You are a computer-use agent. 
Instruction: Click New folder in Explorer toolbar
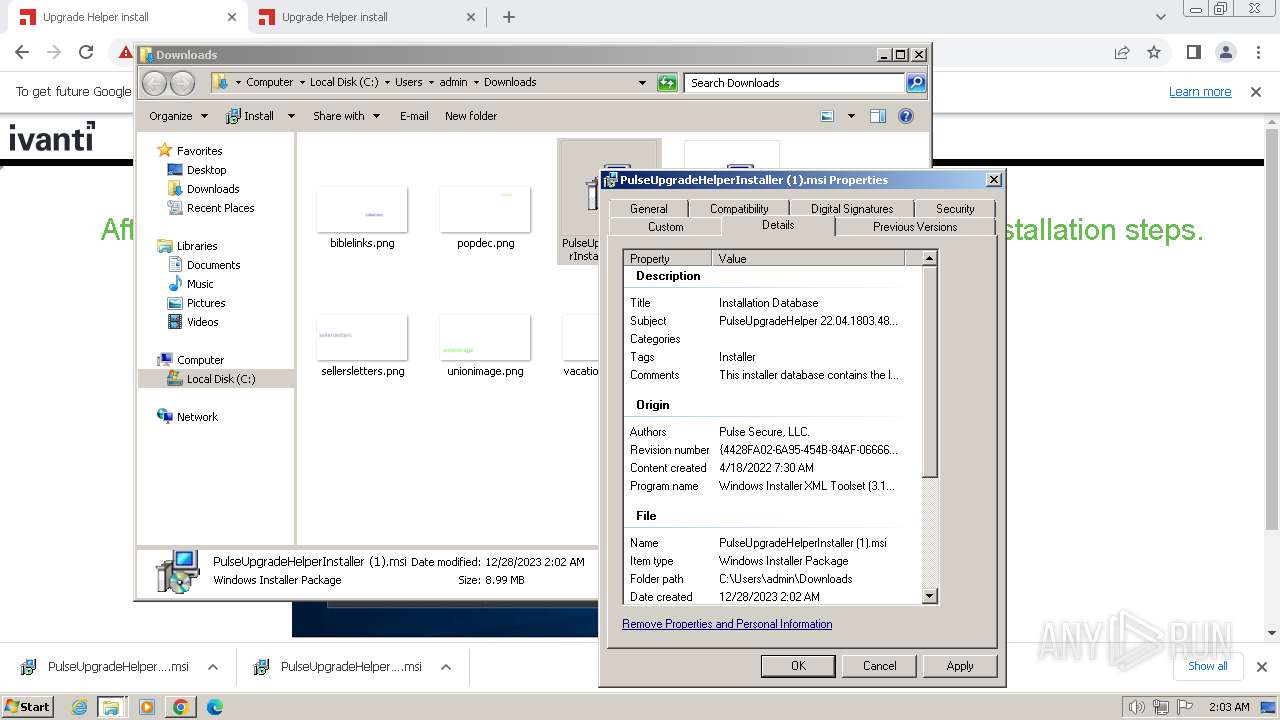[x=471, y=116]
